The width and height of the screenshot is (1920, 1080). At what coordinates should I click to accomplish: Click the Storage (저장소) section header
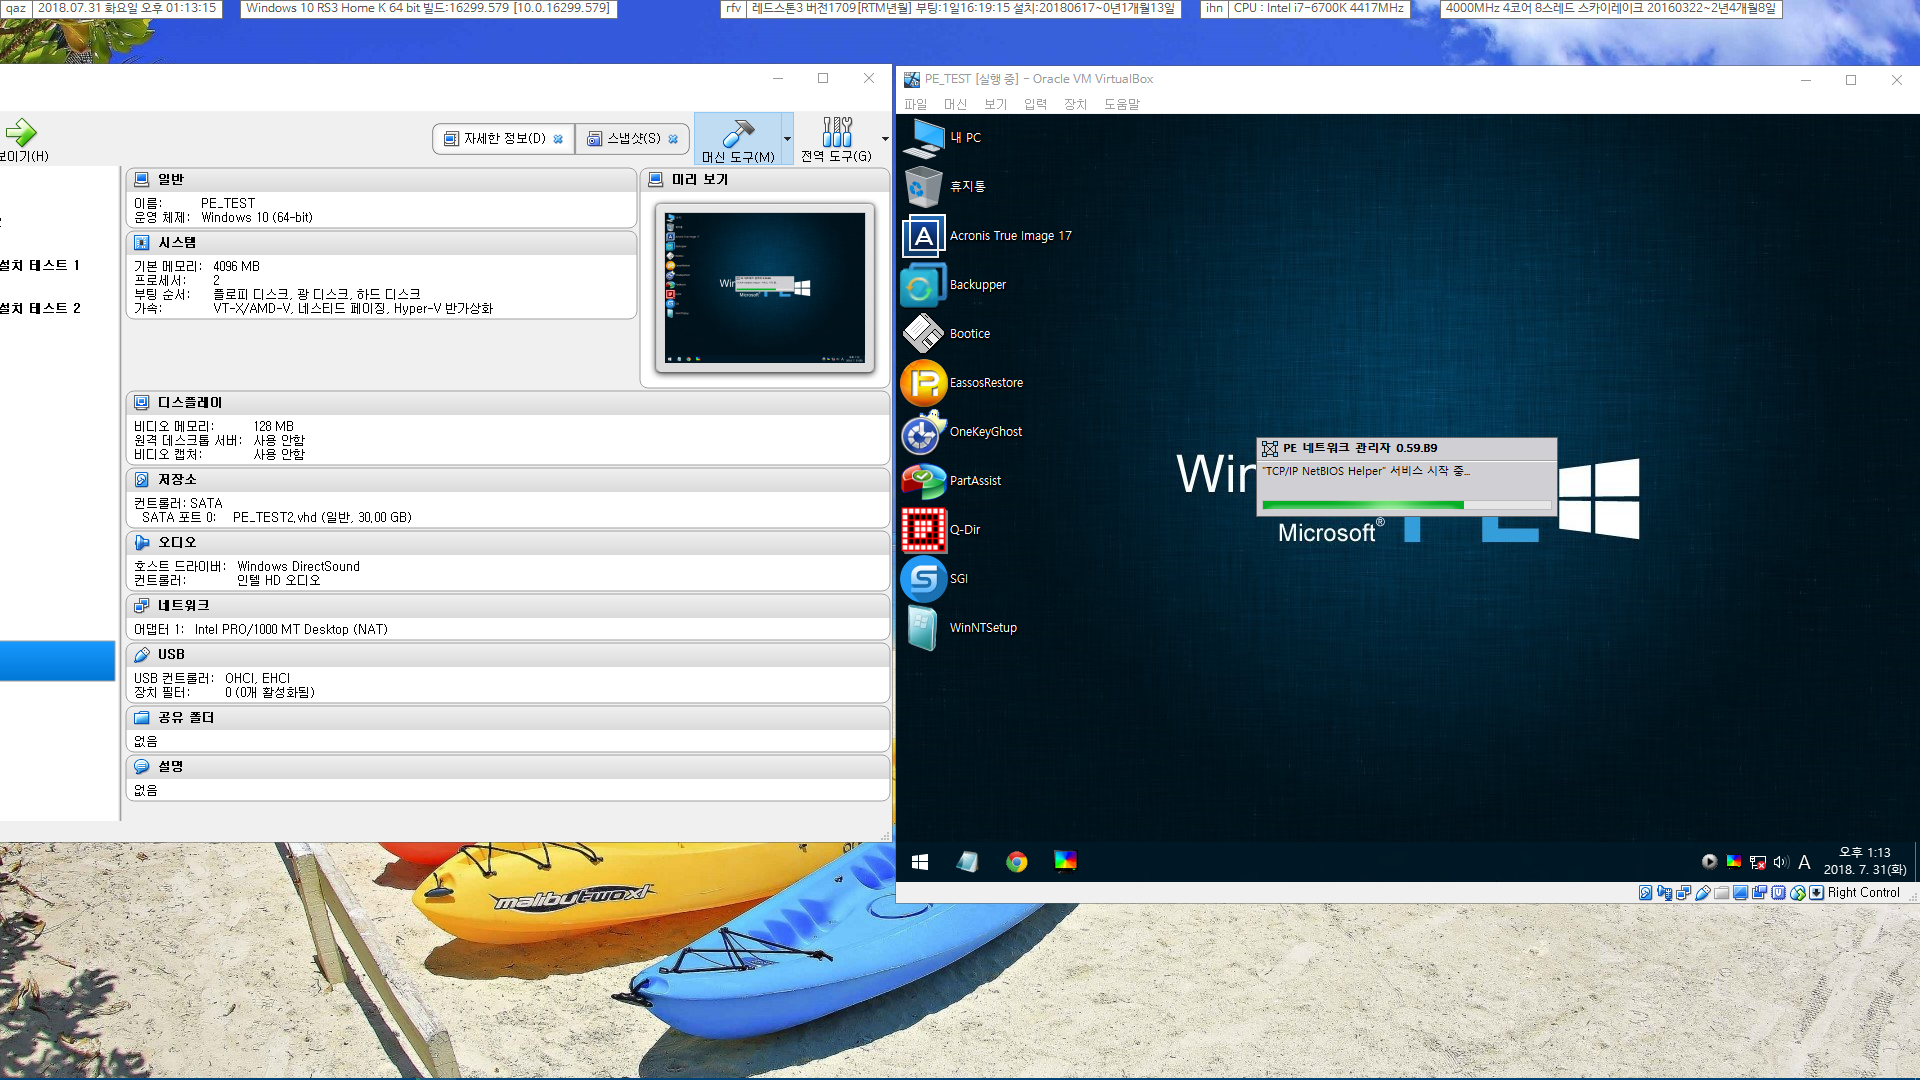coord(508,479)
